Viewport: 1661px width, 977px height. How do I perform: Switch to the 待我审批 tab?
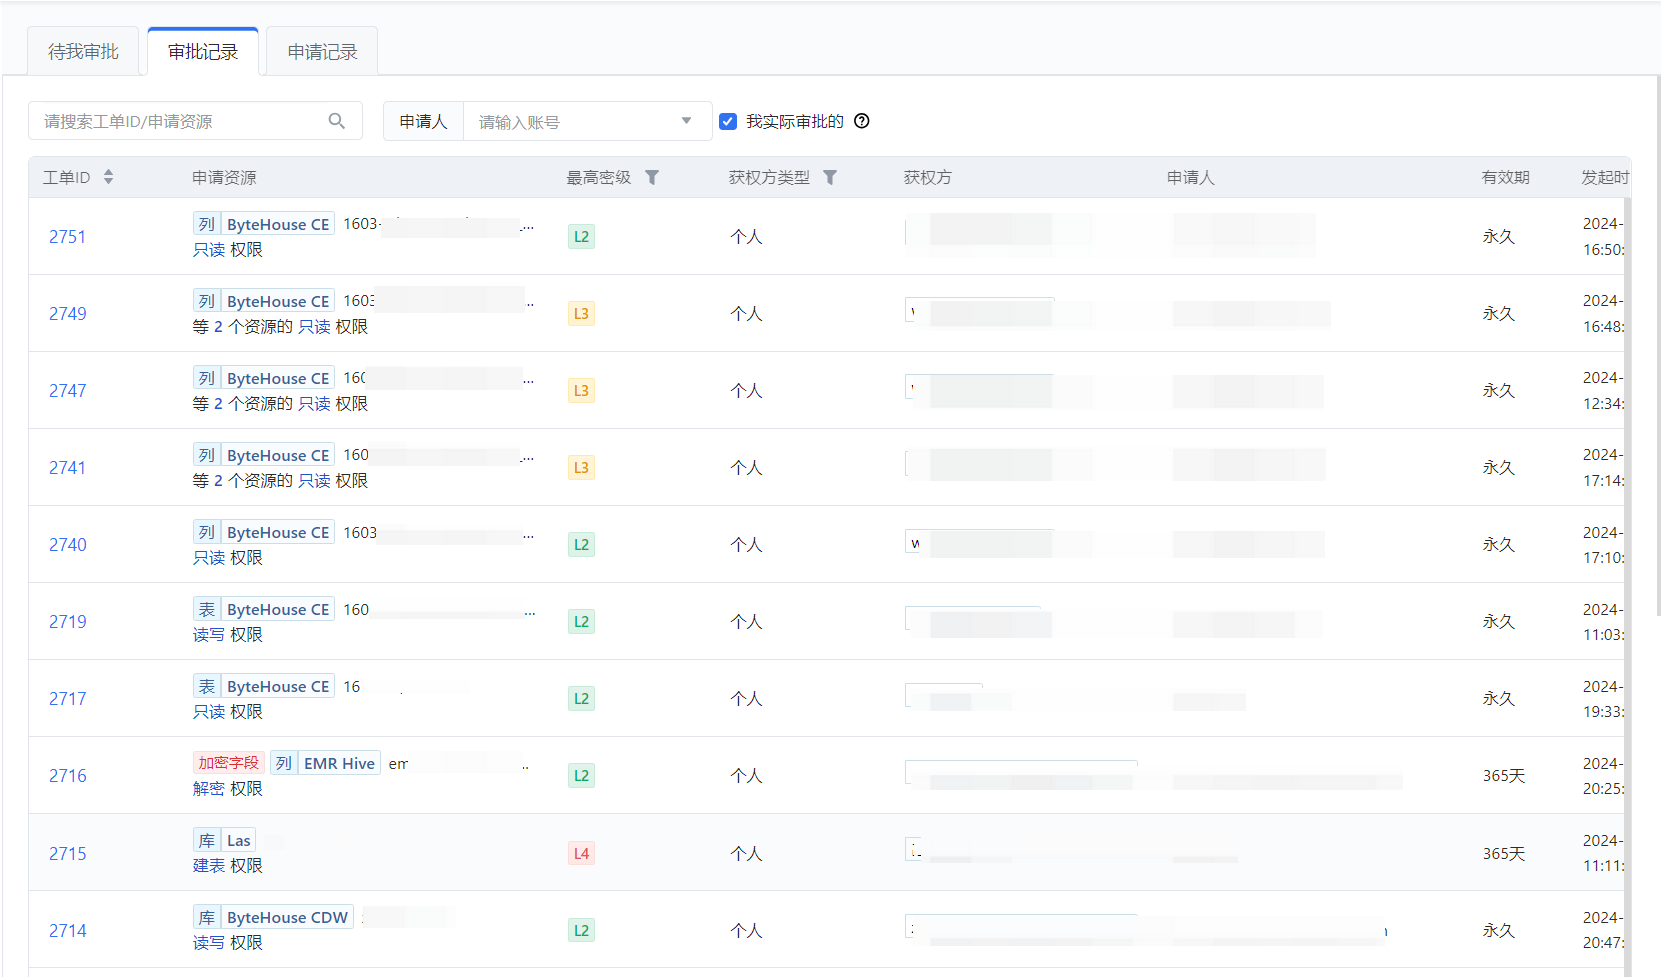(83, 51)
